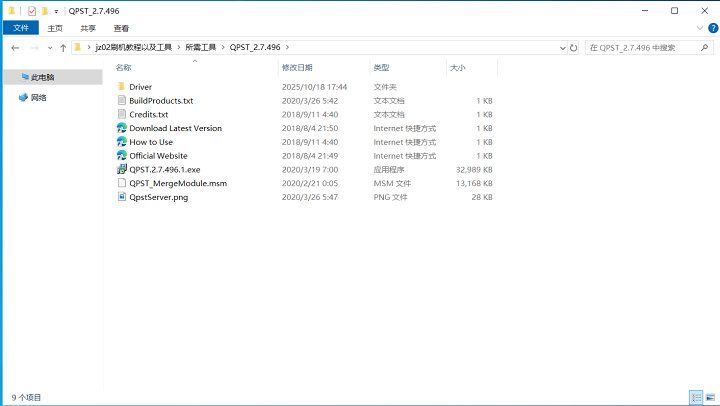Image resolution: width=720 pixels, height=406 pixels.
Task: Select the How to Use name
Action: coord(151,142)
